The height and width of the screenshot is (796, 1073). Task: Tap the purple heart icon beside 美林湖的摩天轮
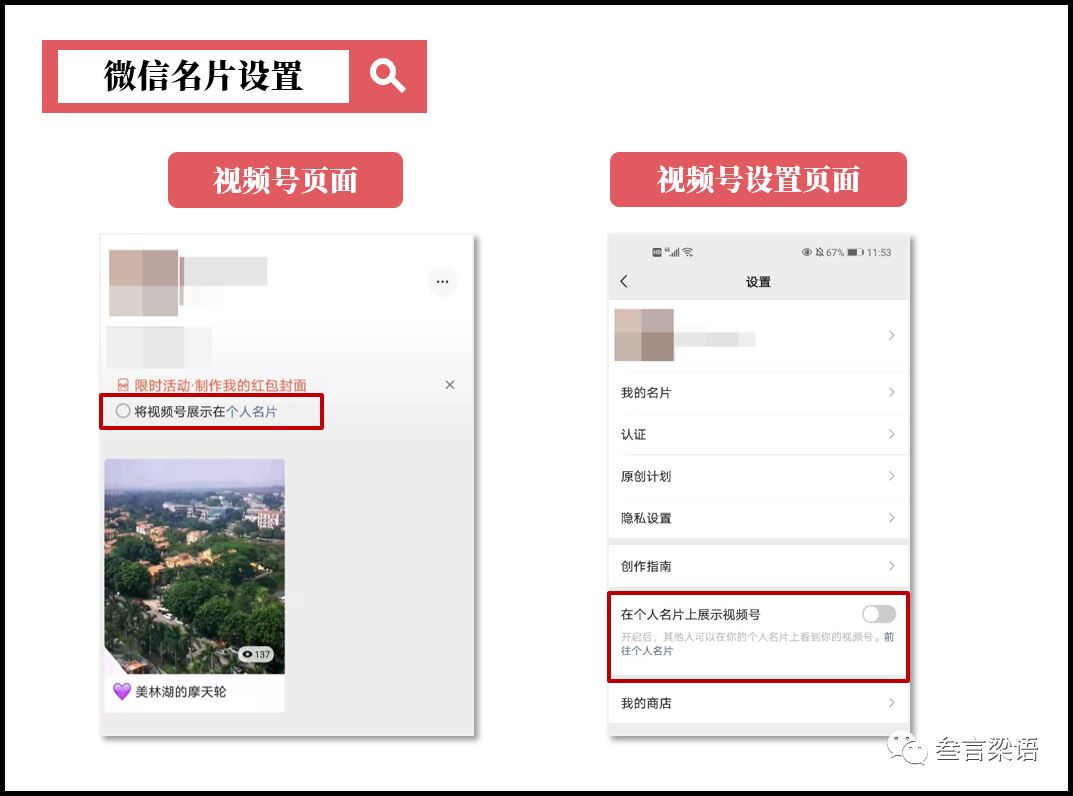[x=121, y=691]
